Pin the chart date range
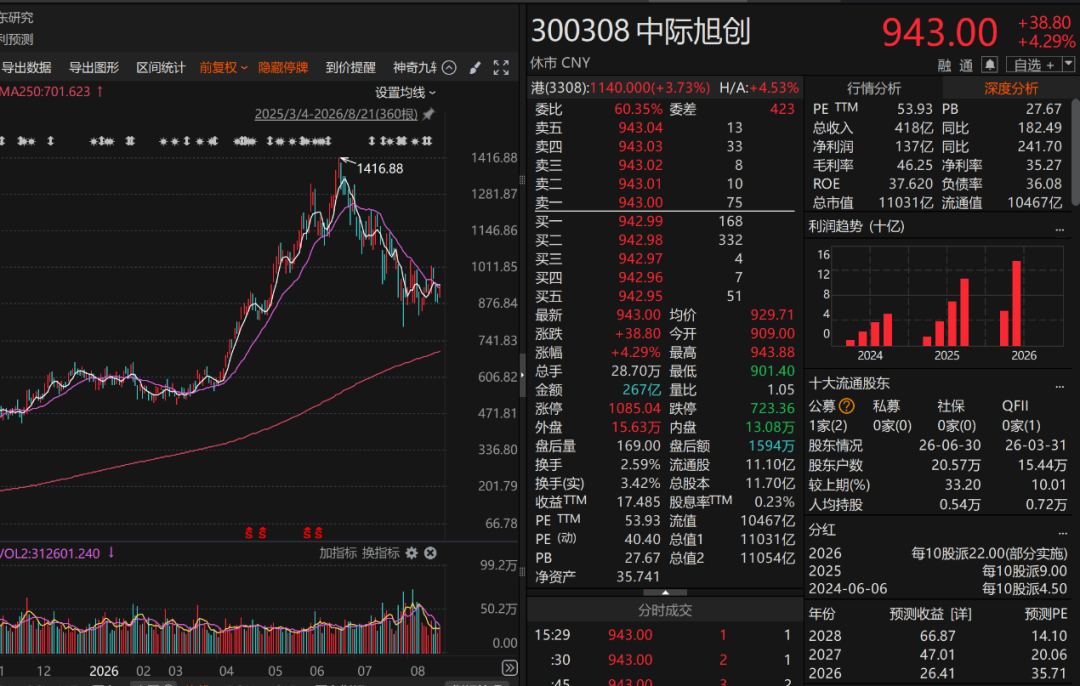 pos(428,114)
